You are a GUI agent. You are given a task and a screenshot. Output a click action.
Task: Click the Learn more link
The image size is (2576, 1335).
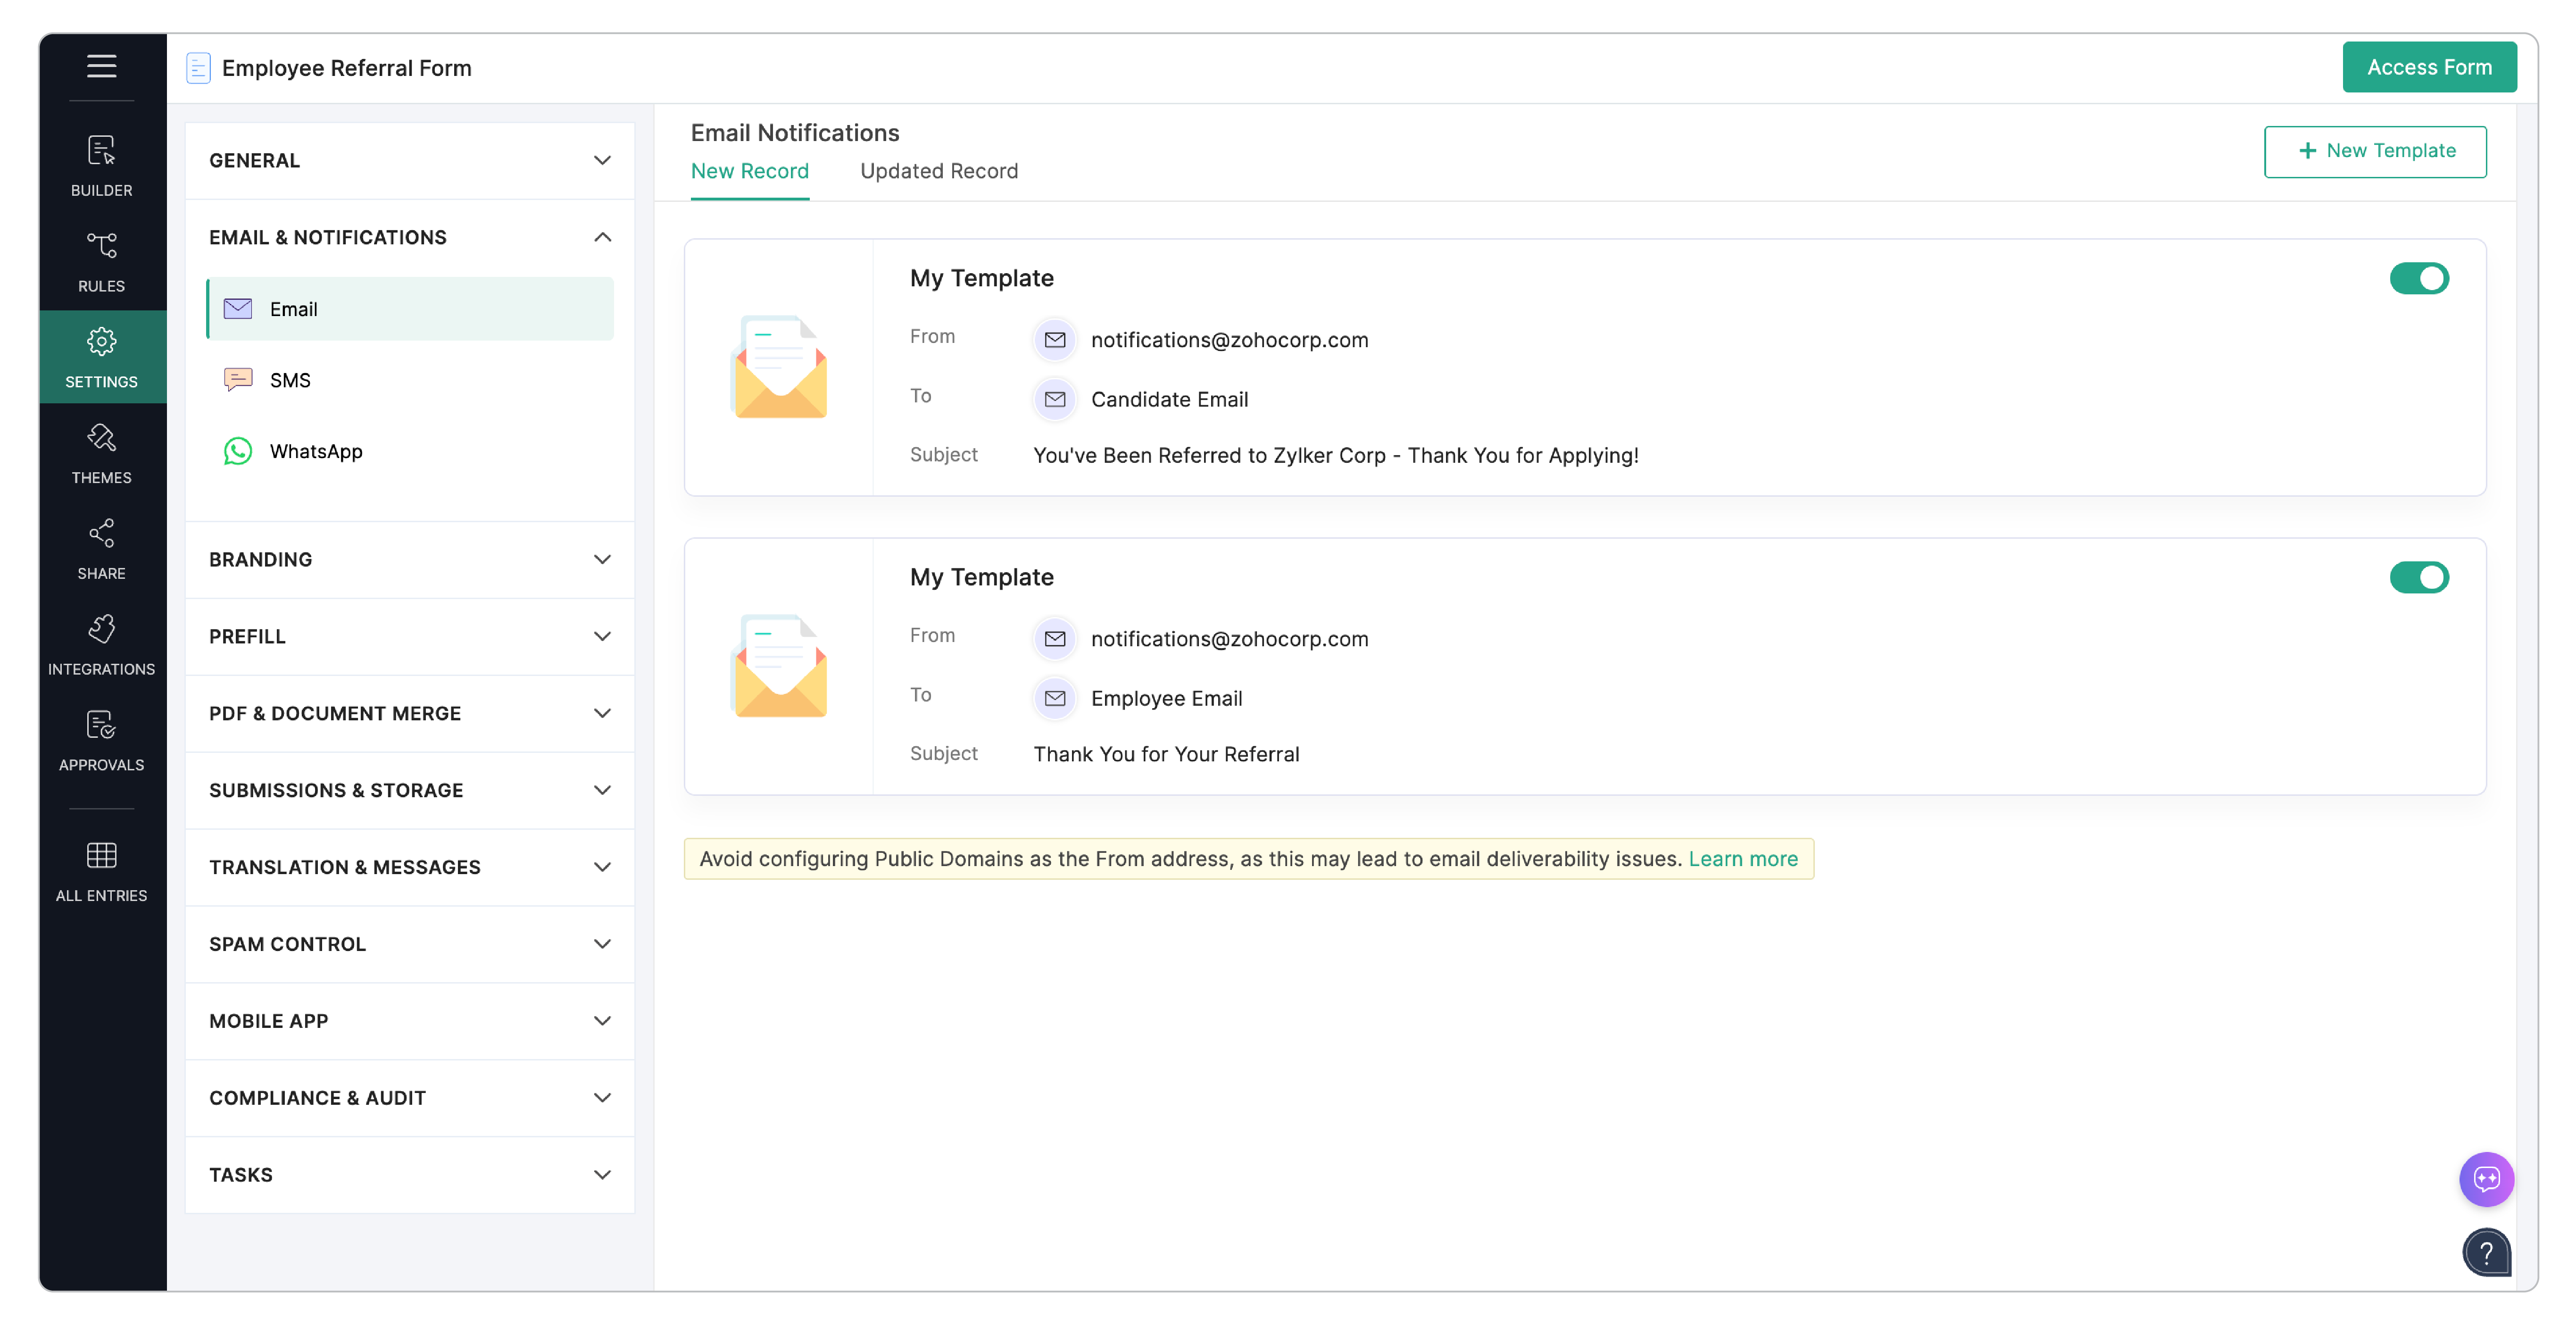tap(1742, 858)
